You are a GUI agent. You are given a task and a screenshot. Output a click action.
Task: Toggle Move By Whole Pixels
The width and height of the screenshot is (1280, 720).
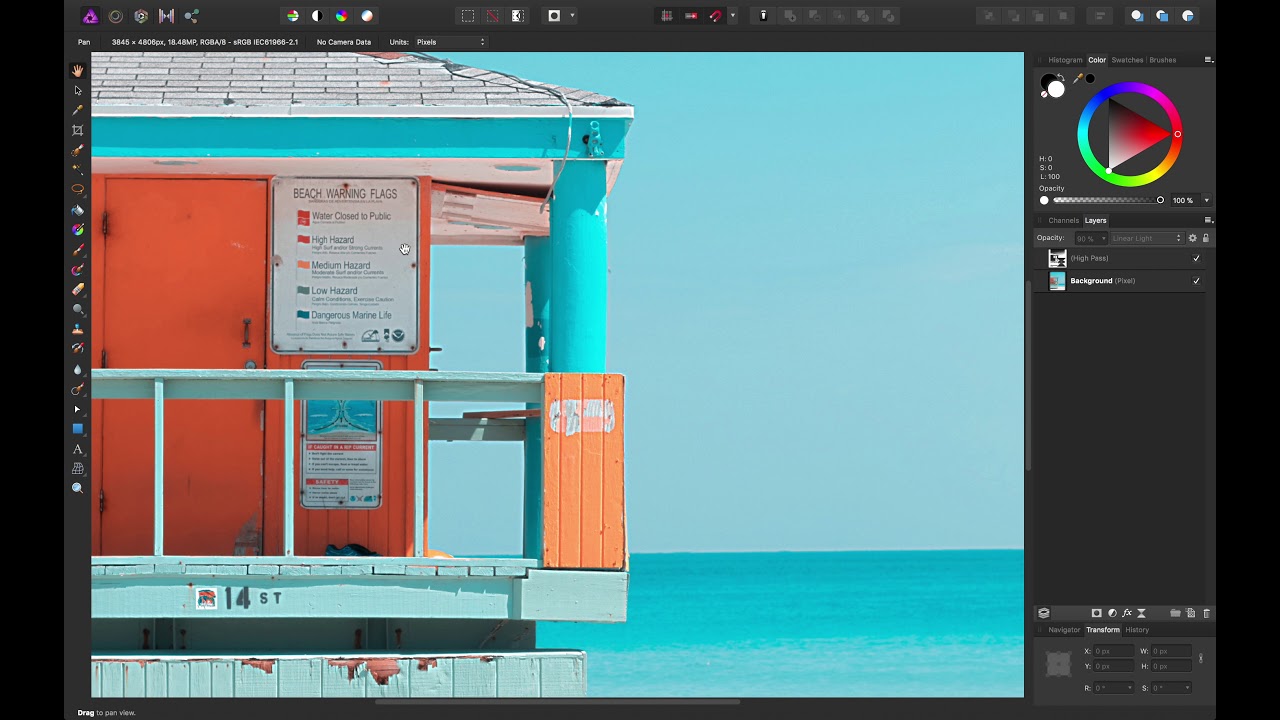point(691,16)
